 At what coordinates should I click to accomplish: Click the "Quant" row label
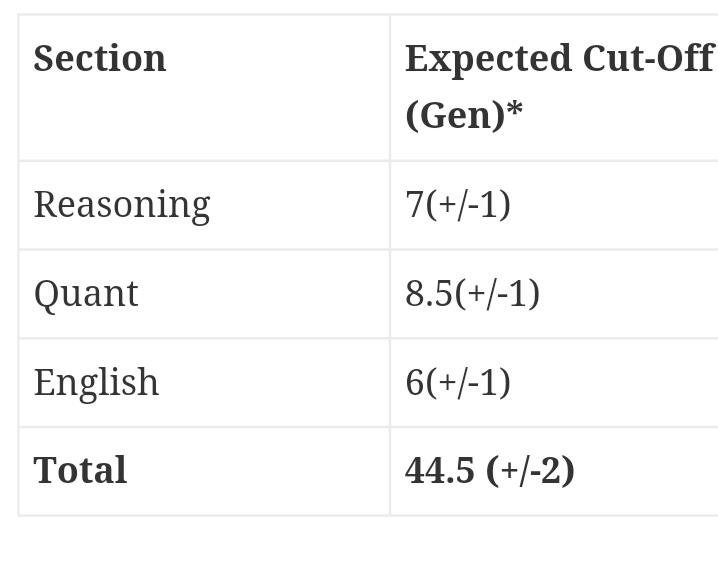pos(86,293)
